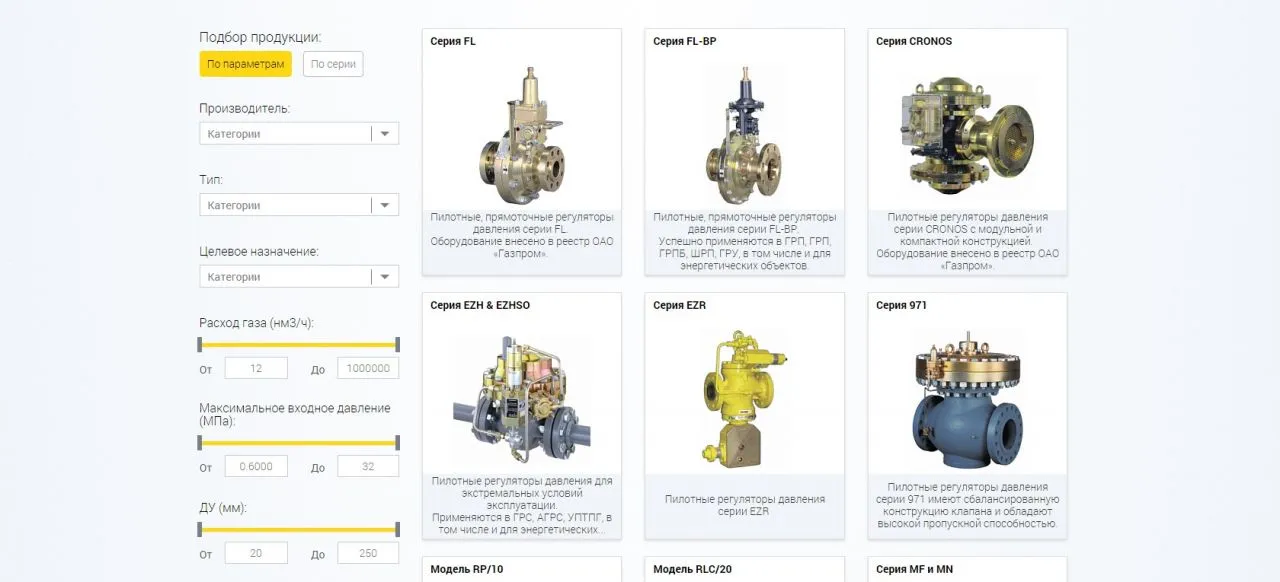Click the Серия 971 description text

coord(967,505)
